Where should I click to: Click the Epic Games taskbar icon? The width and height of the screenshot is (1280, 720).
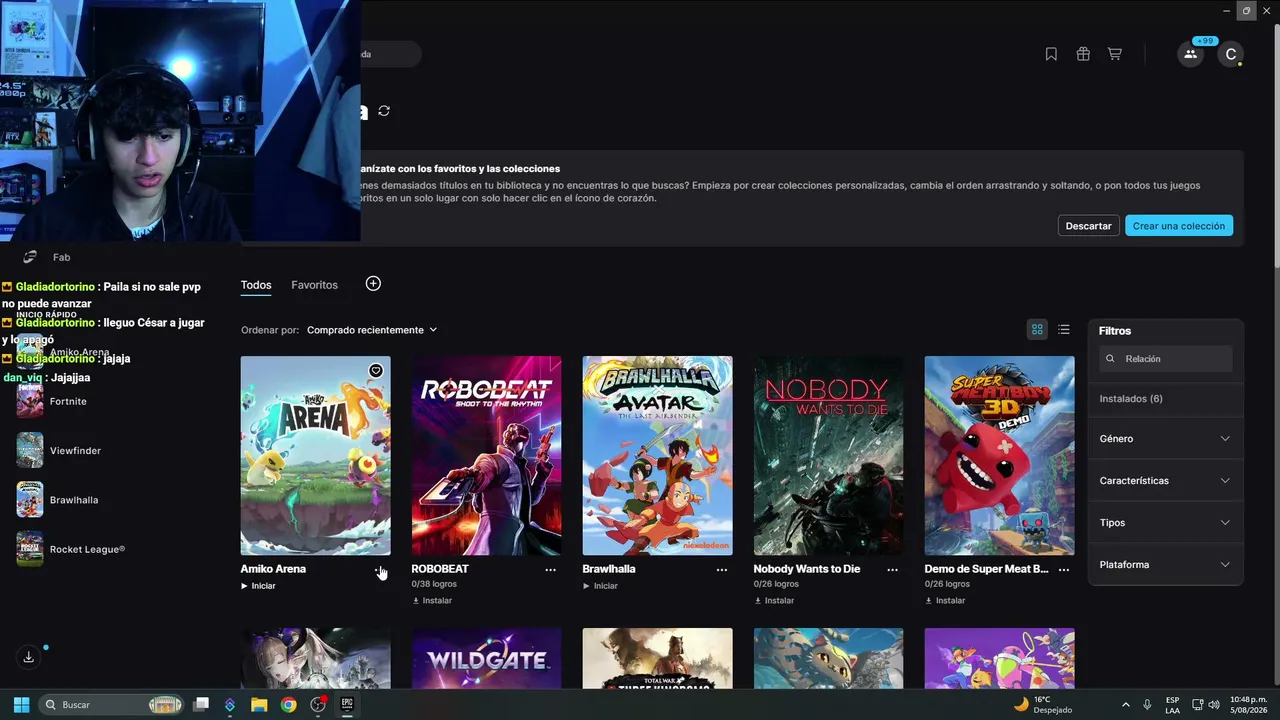click(347, 705)
